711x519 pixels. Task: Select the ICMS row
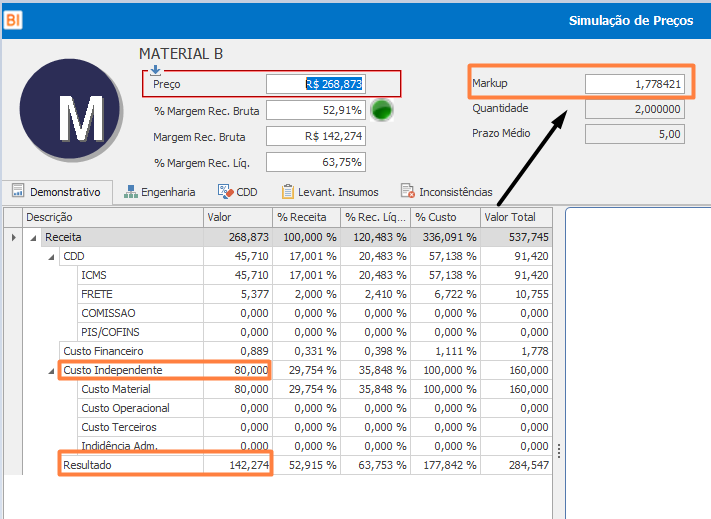click(x=315, y=275)
